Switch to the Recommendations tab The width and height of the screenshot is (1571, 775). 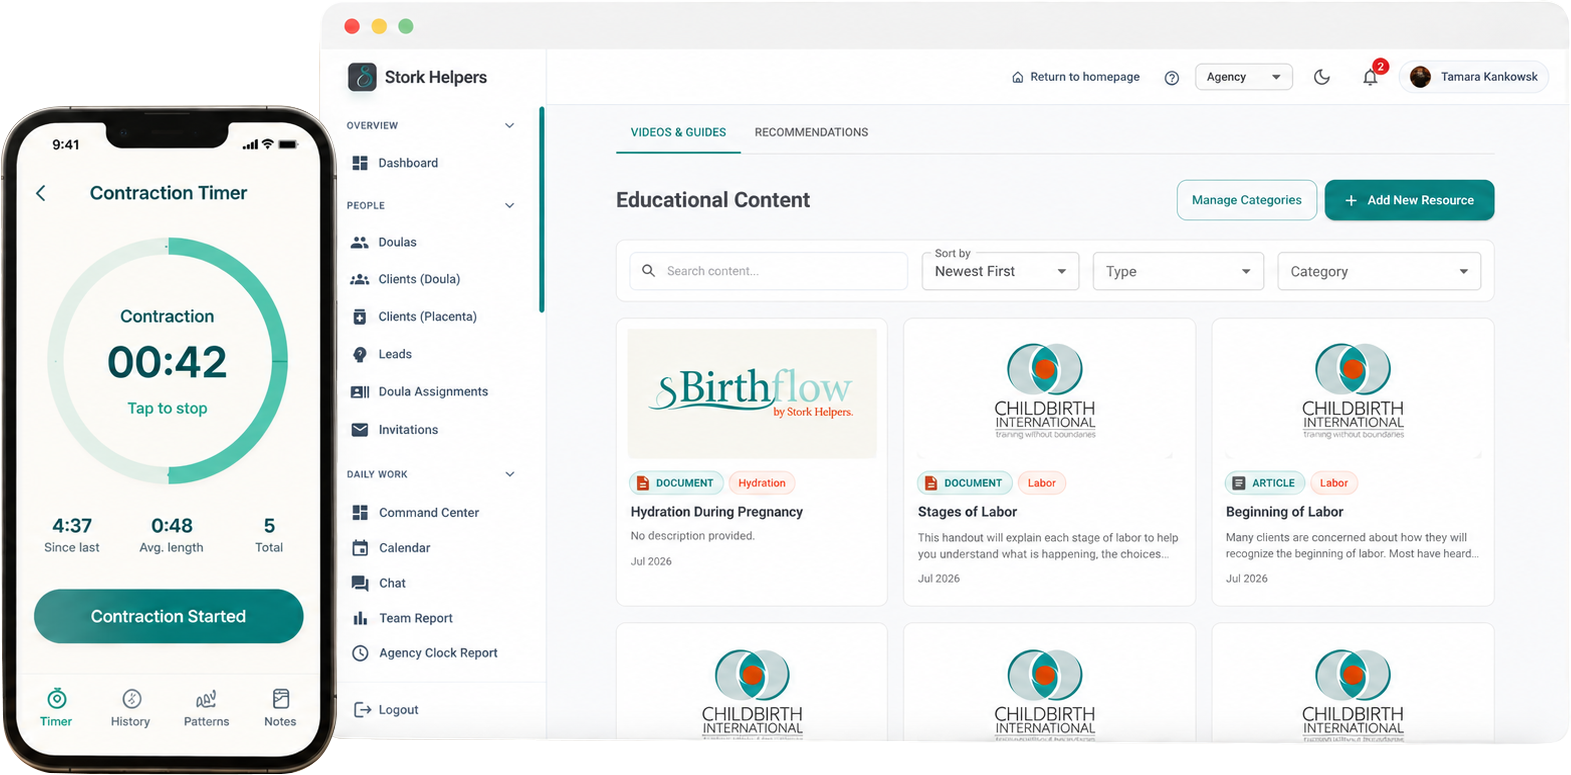coord(811,132)
